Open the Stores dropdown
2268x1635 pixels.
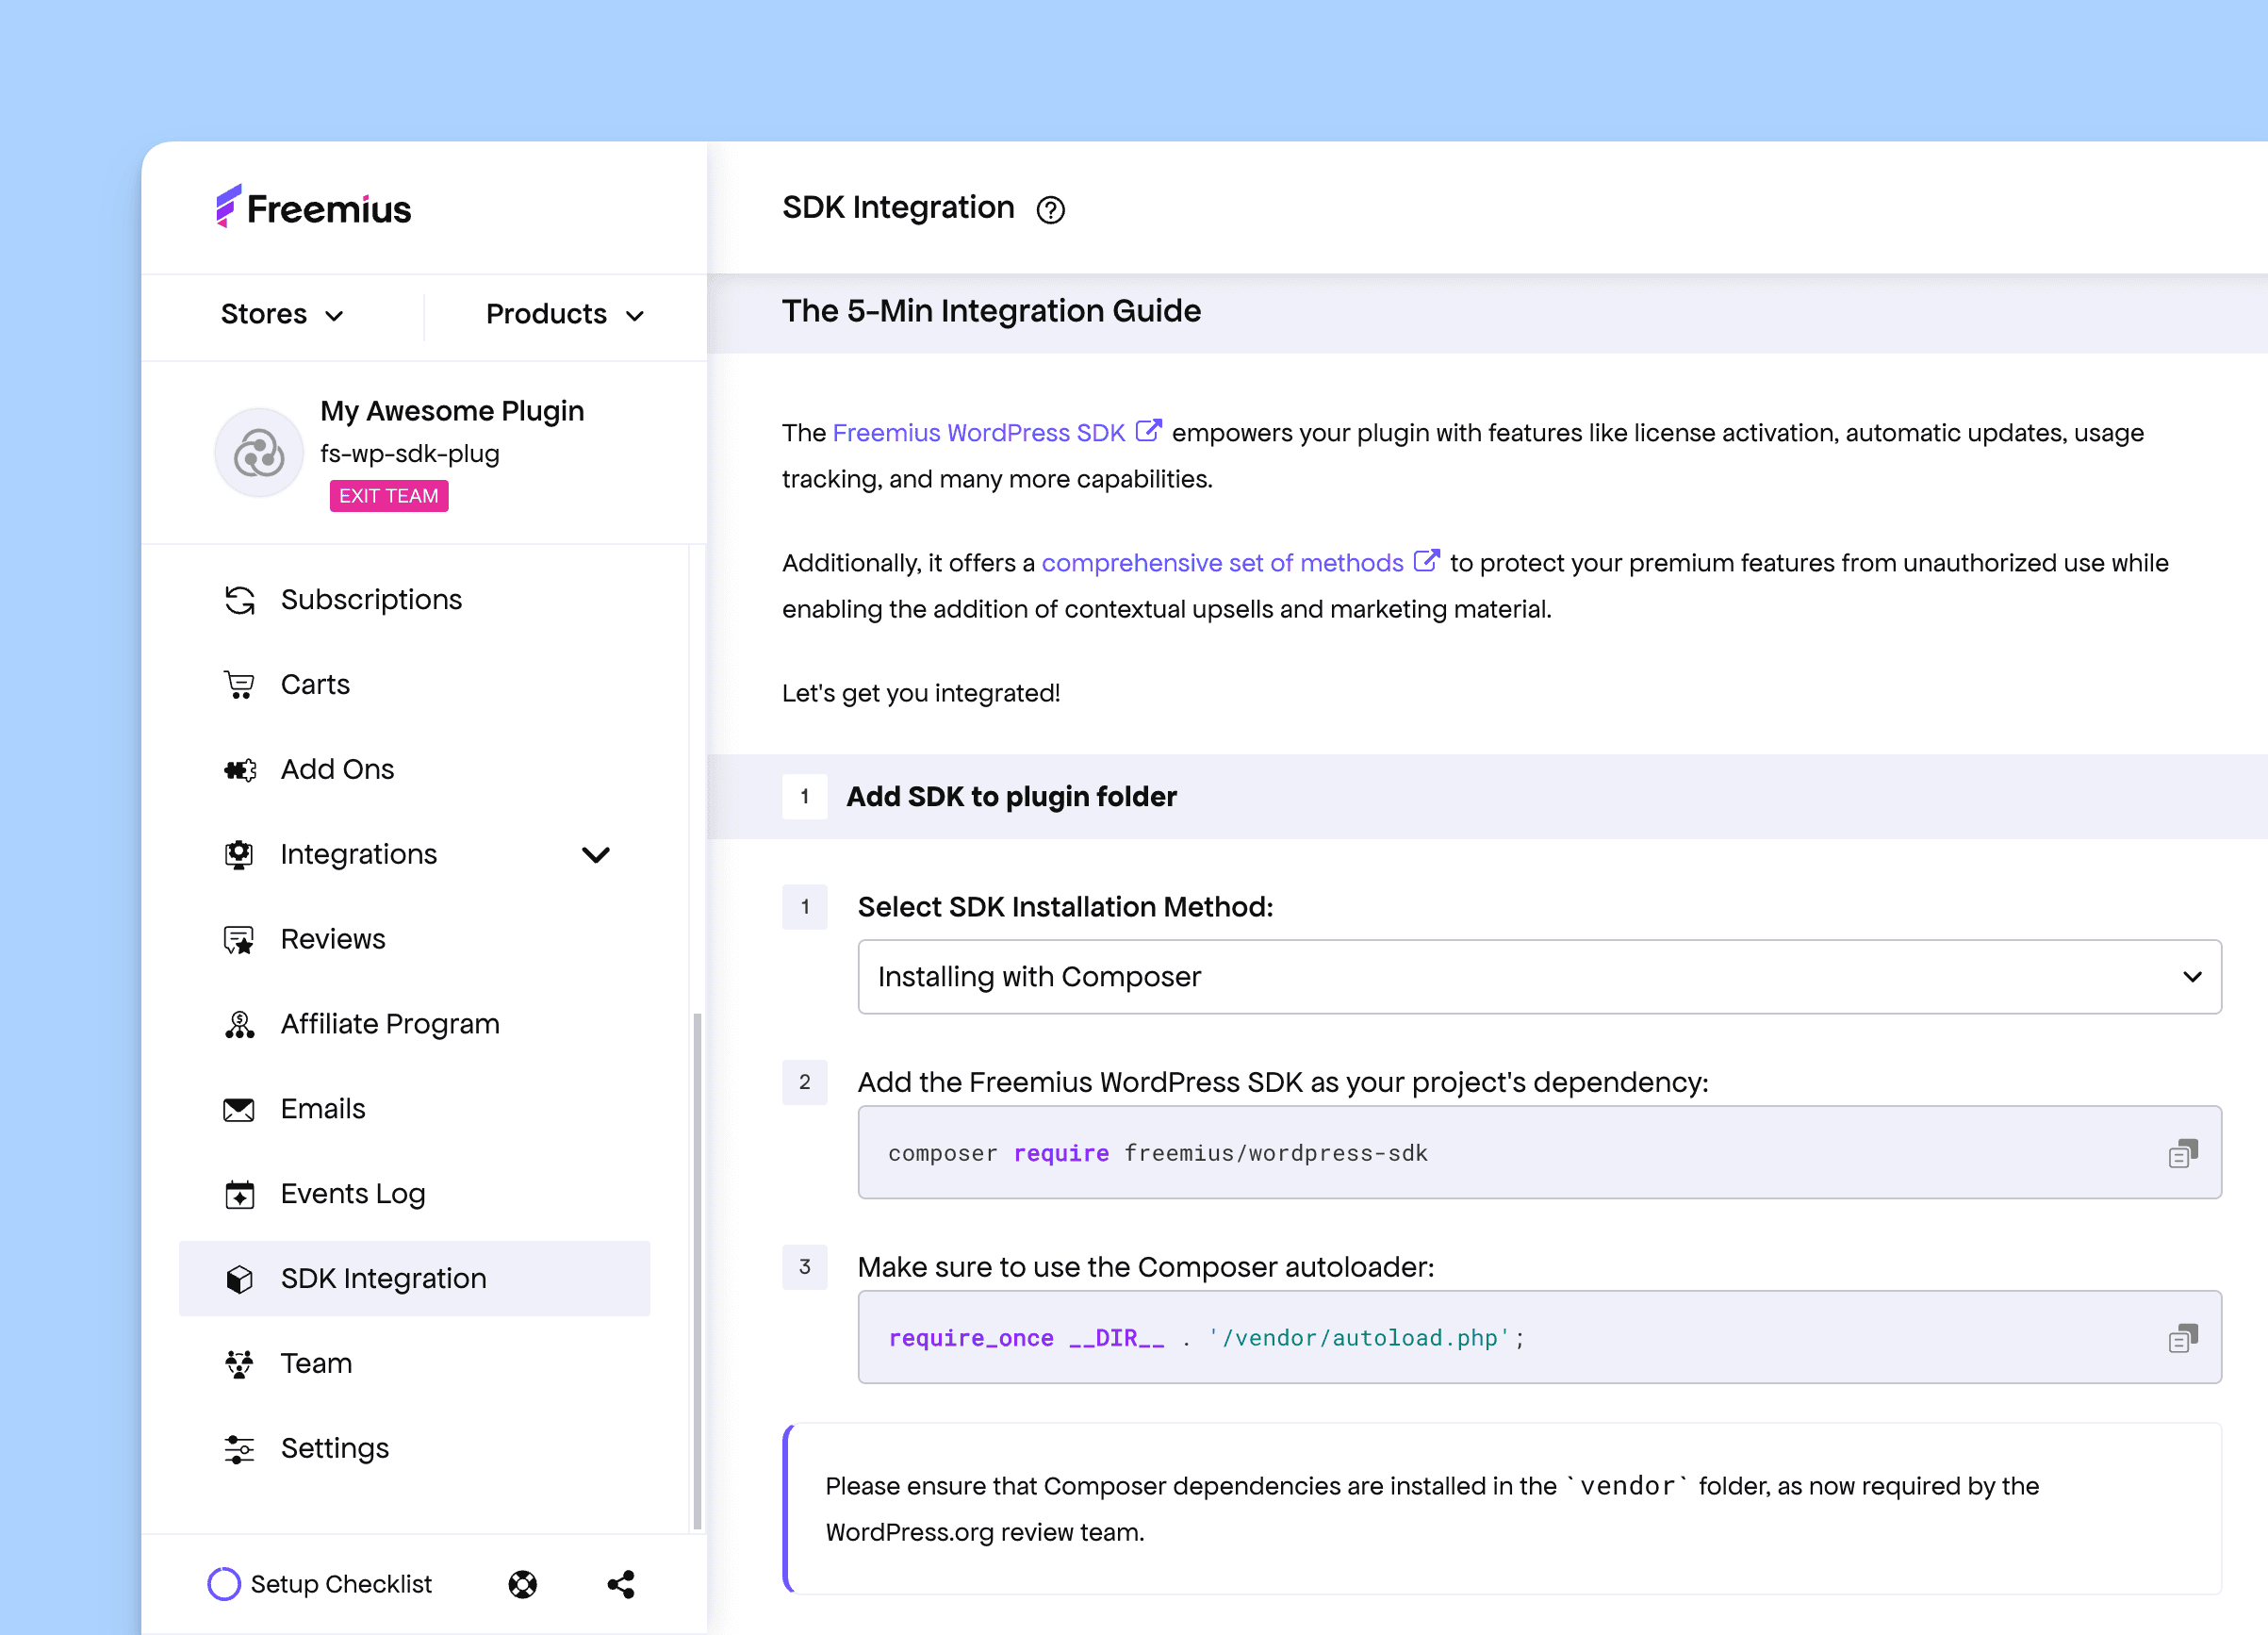tap(282, 314)
